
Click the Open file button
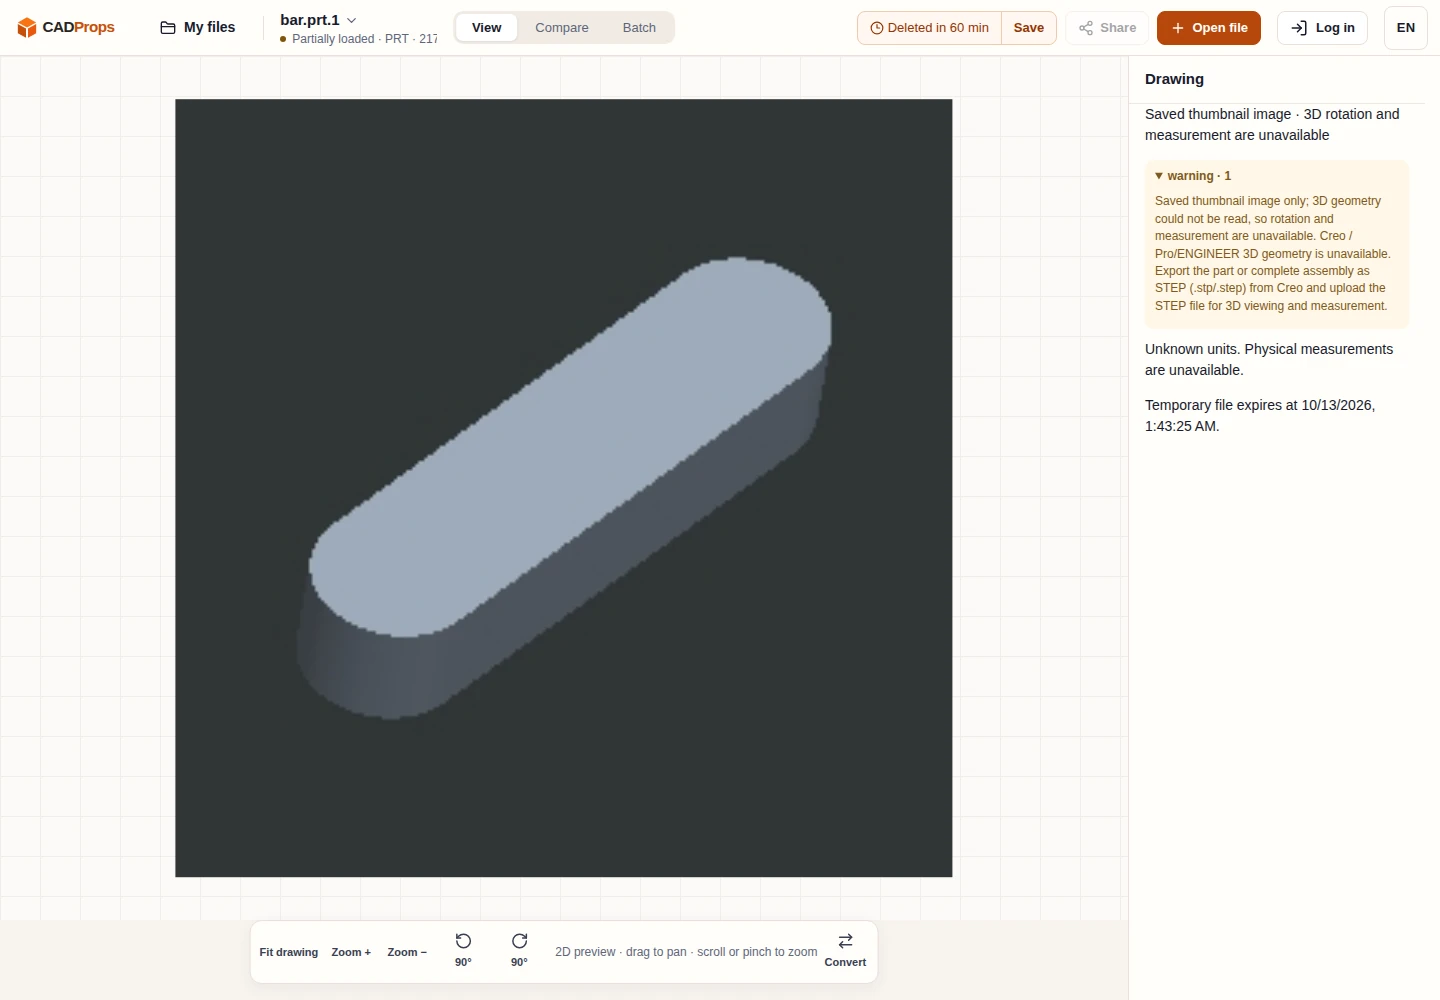pyautogui.click(x=1209, y=28)
